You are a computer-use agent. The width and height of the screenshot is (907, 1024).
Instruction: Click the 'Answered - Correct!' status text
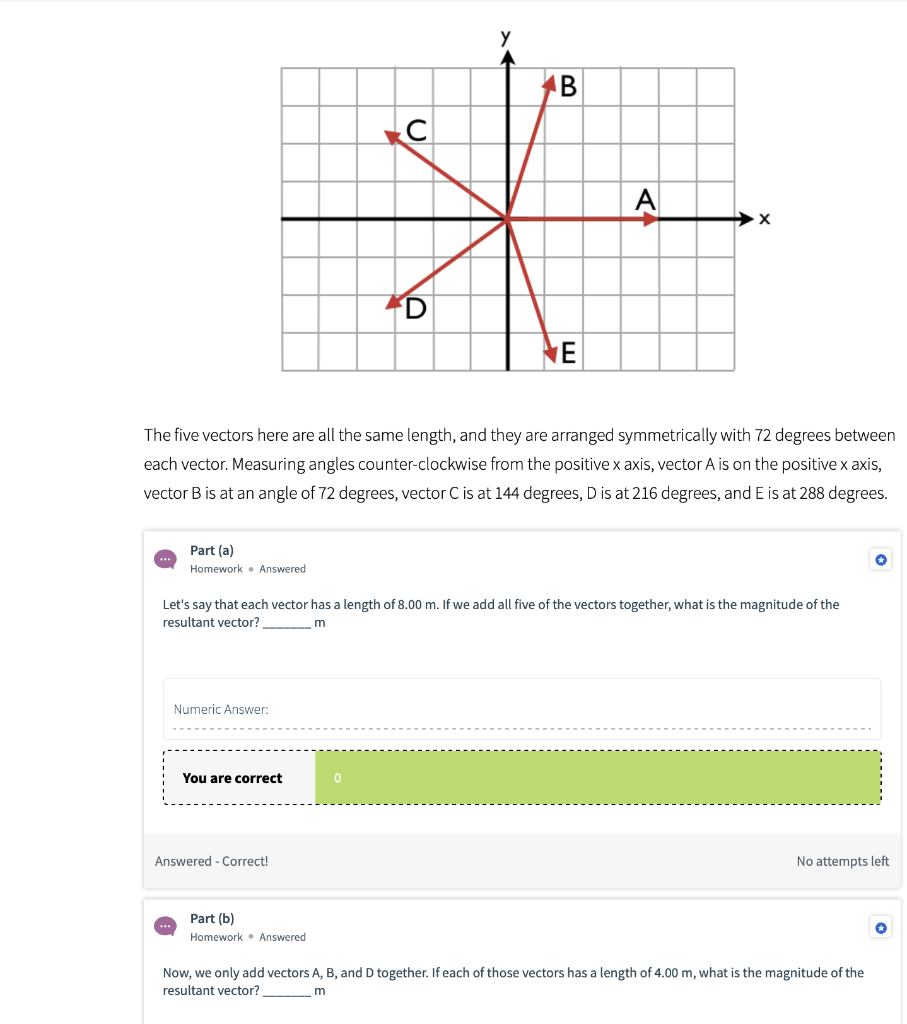(x=211, y=861)
